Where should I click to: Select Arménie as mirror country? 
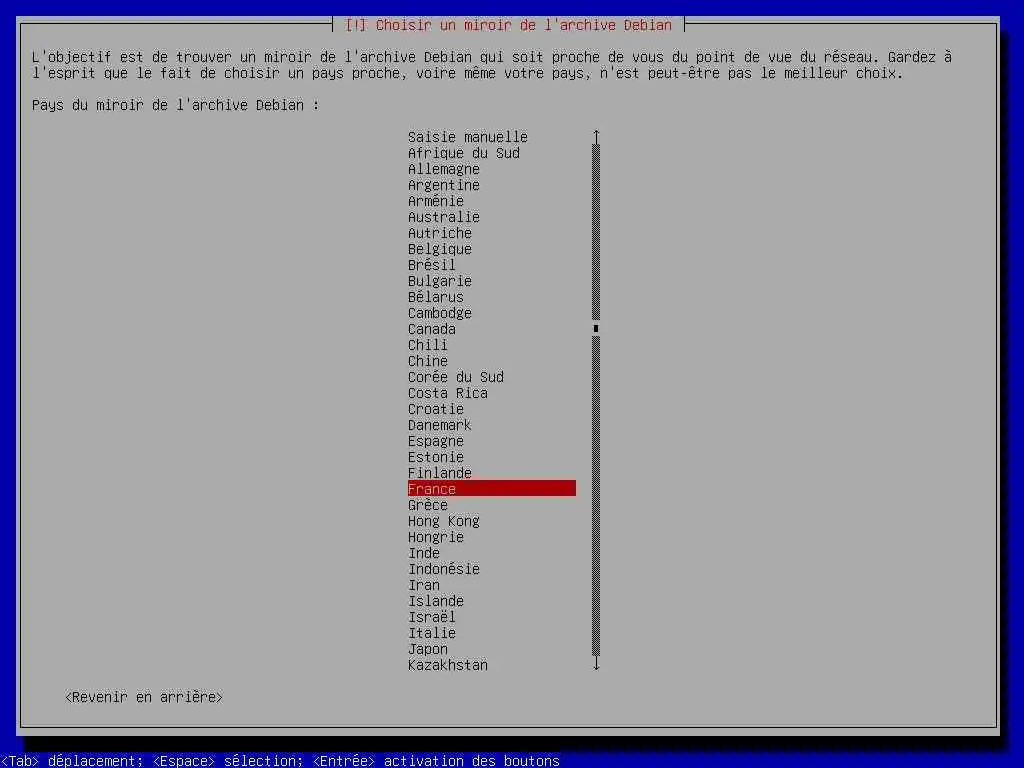(436, 201)
